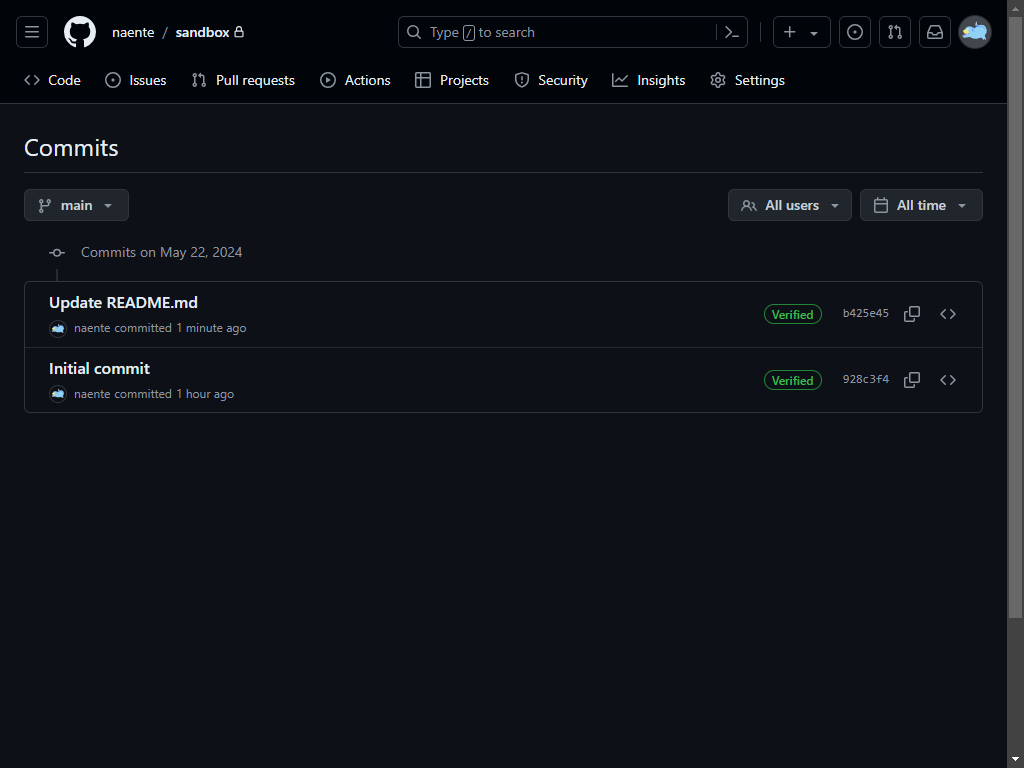
Task: Copy full SHA of the Initial commit
Action: tap(911, 379)
